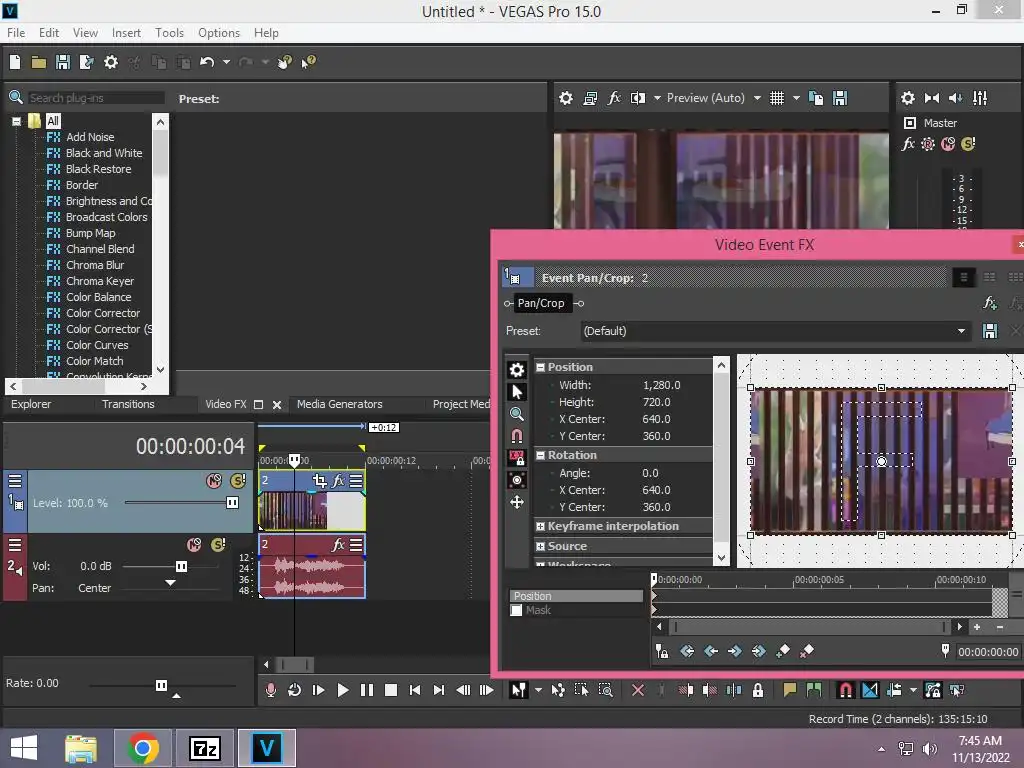Click the Search plug-ins field
The width and height of the screenshot is (1024, 768).
click(x=95, y=98)
